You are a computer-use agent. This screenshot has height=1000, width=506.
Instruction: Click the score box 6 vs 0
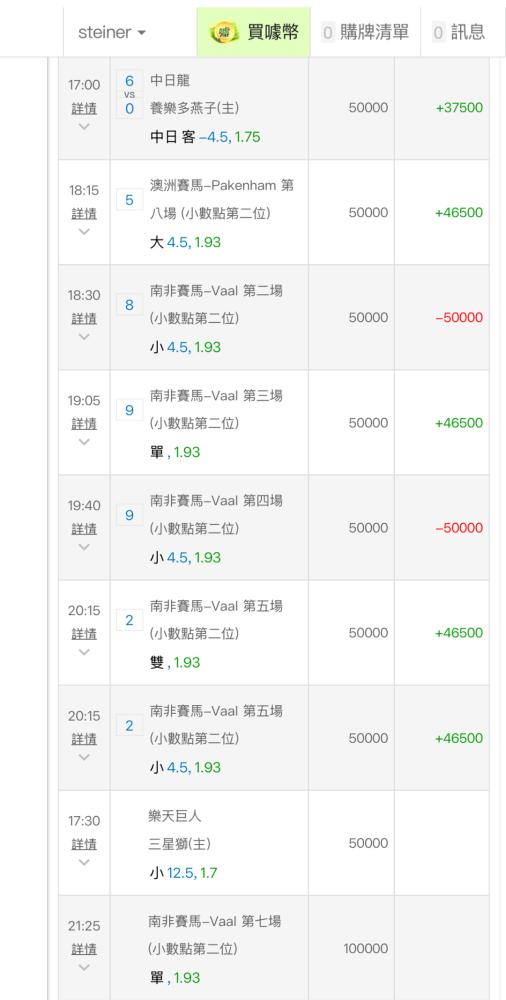coord(130,94)
